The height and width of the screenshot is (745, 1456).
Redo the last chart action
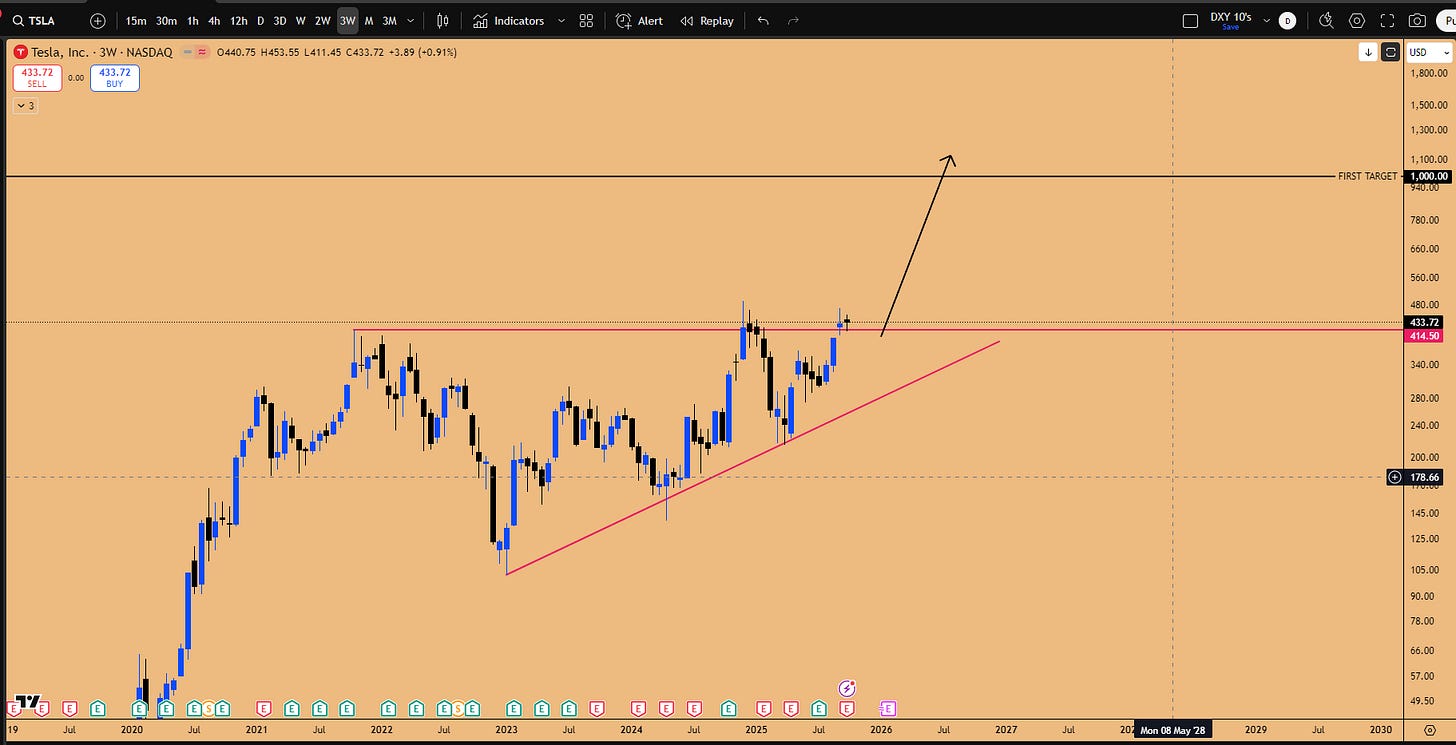point(793,20)
